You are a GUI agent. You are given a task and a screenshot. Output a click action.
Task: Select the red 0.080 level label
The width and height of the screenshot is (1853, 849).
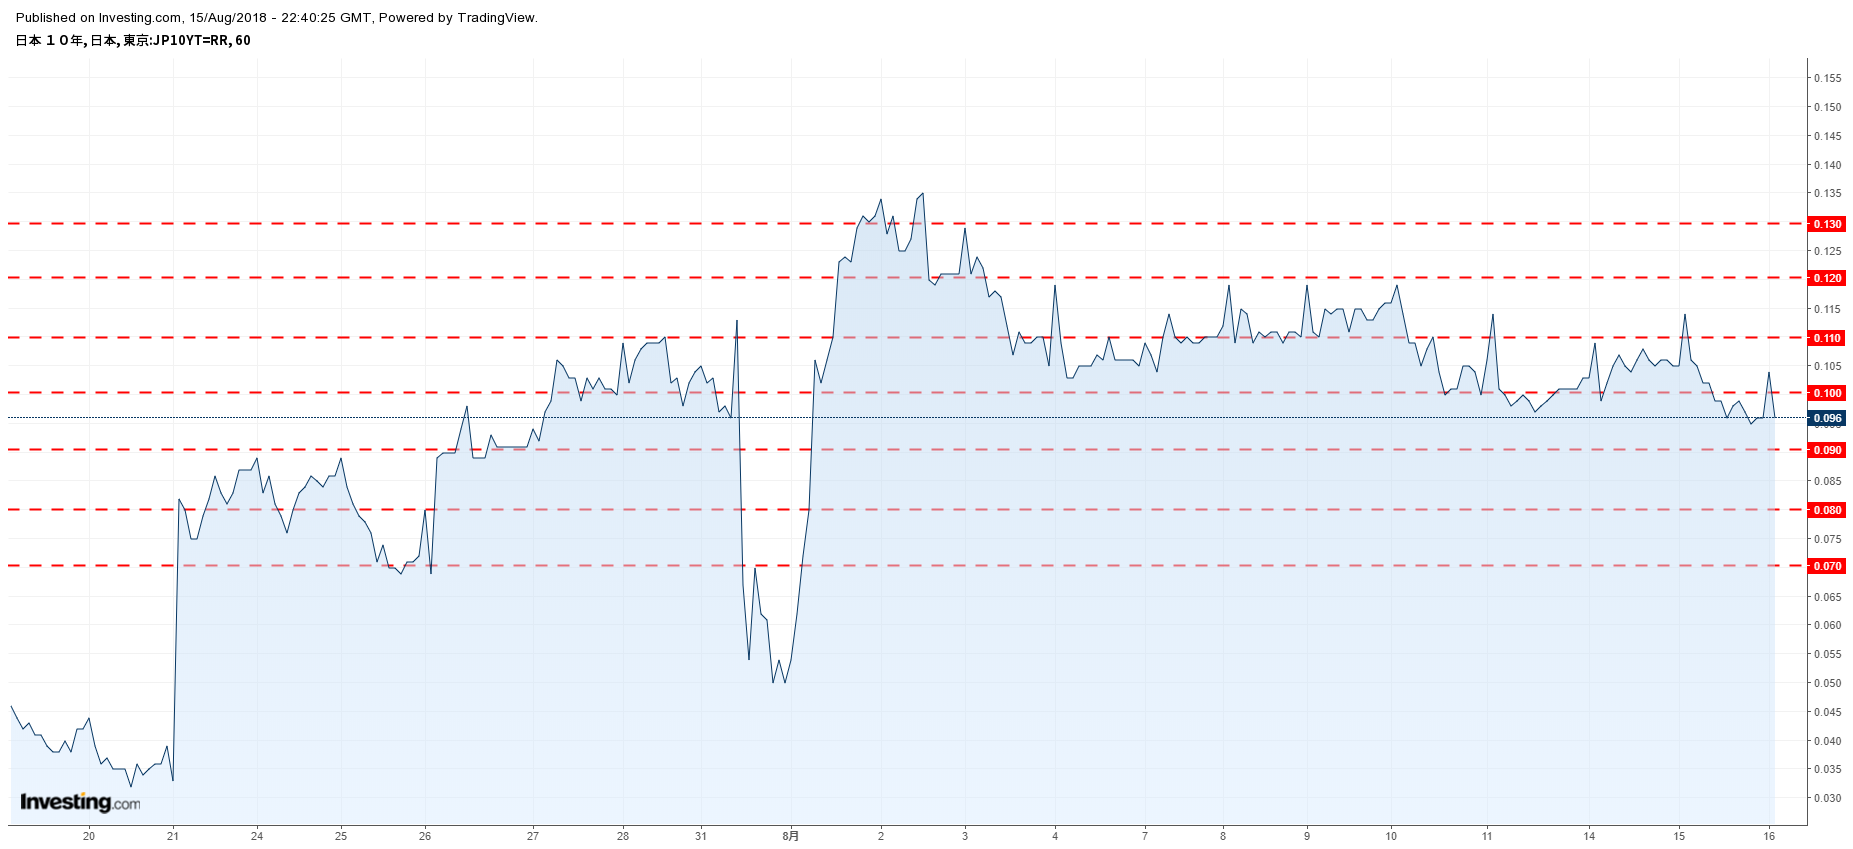point(1827,510)
